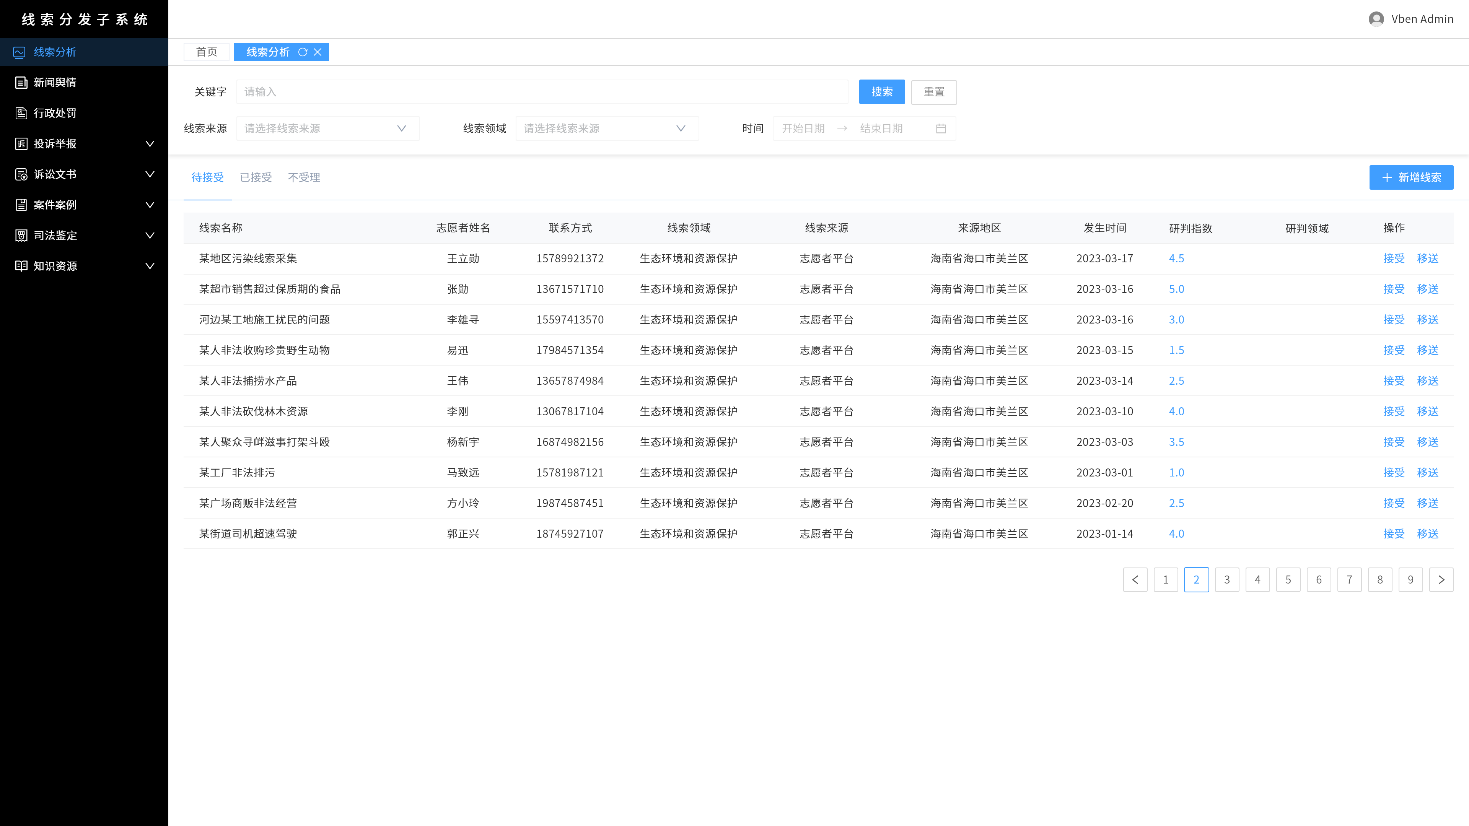Screen dimensions: 1469x826
Task: Go to previous page using left arrow
Action: click(x=1135, y=580)
